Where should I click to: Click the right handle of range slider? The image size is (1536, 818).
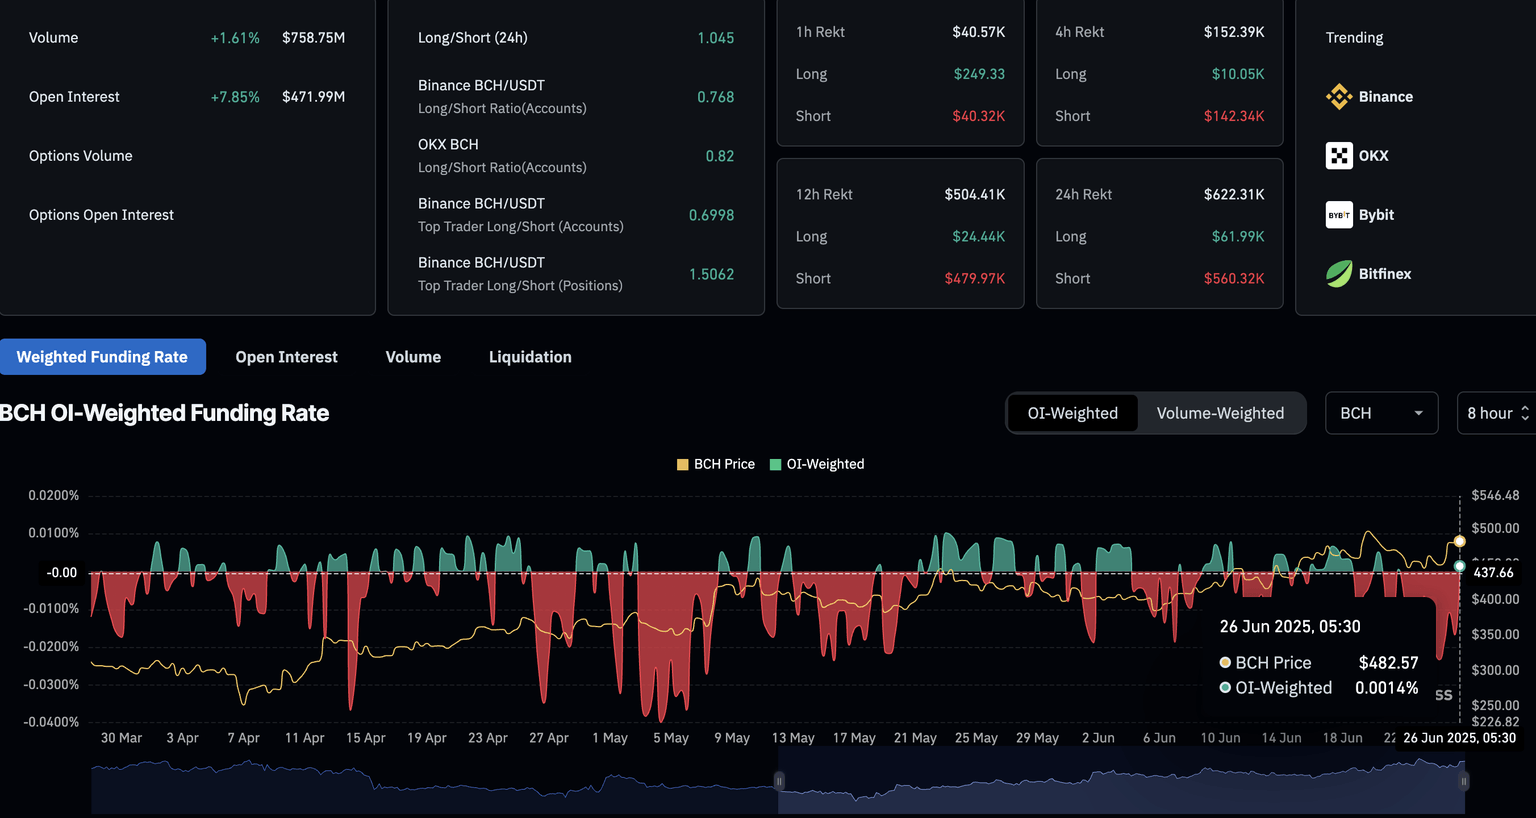[x=1463, y=781]
